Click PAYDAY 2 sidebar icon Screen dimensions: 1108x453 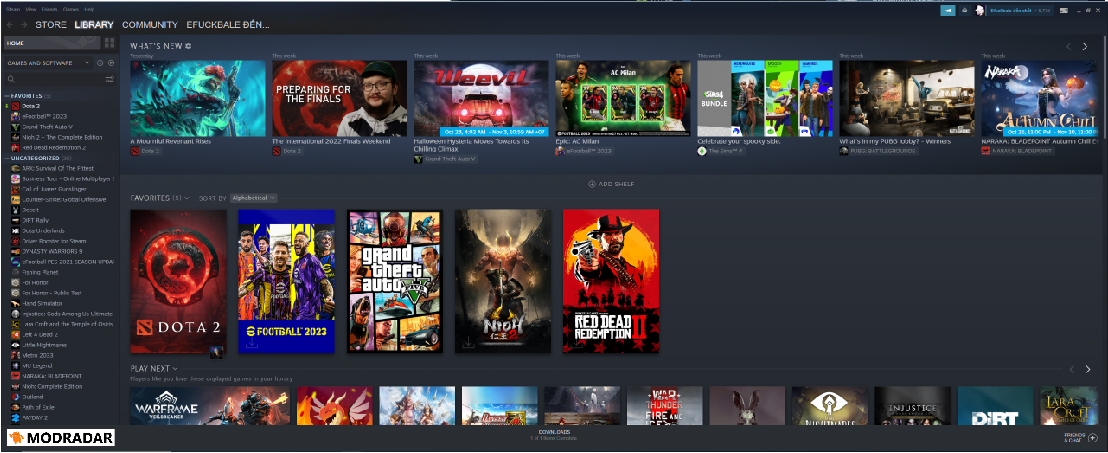coord(15,418)
